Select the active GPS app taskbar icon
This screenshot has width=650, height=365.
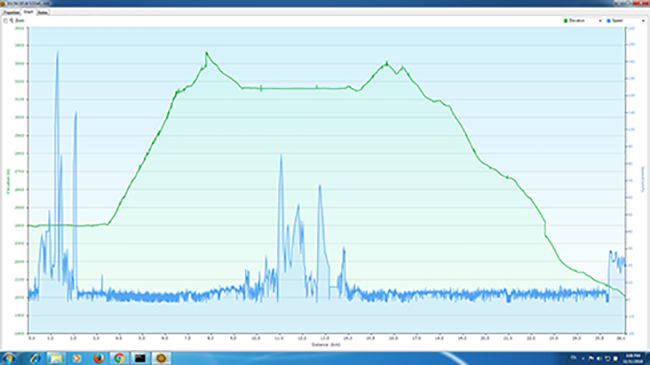point(161,358)
